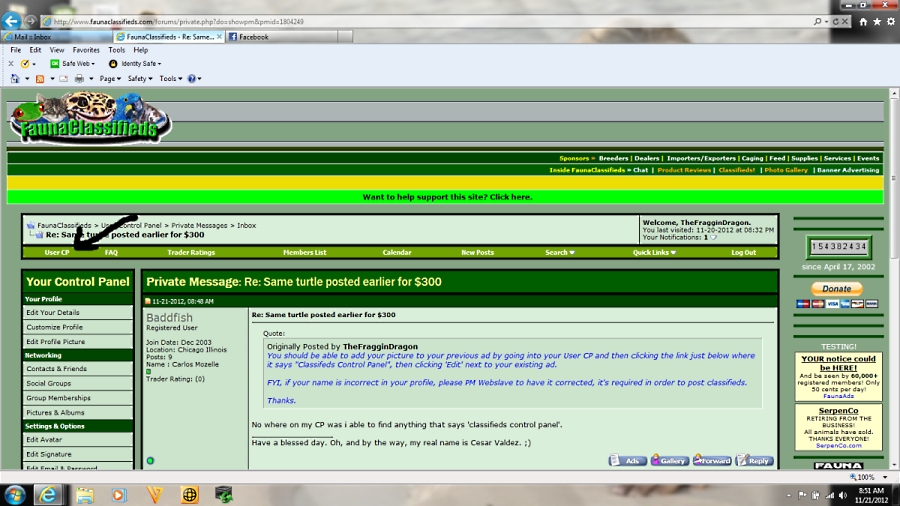Click the browser Forward arrow button
Screen dimensions: 900x506
click(30, 22)
